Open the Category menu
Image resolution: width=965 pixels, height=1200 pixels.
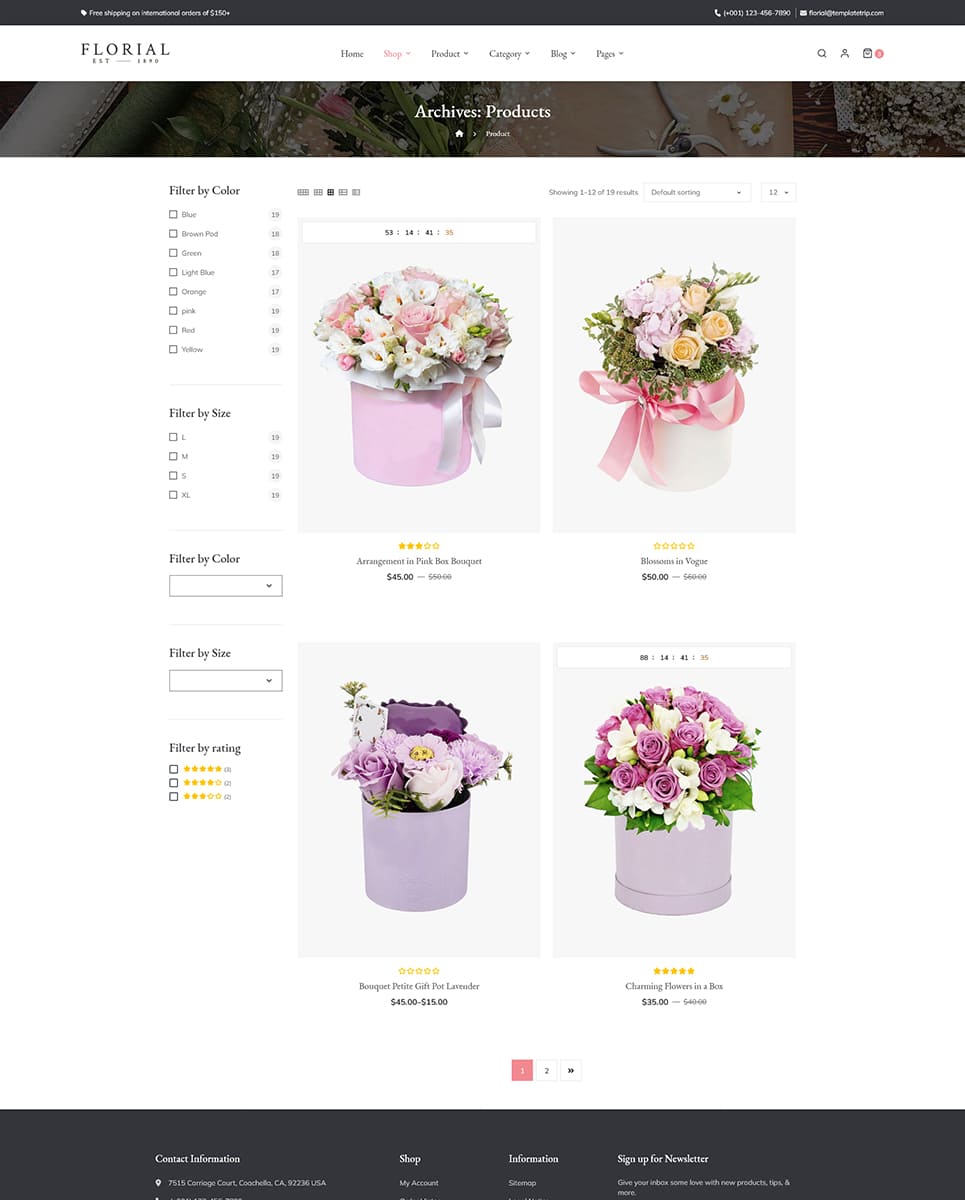(x=509, y=54)
